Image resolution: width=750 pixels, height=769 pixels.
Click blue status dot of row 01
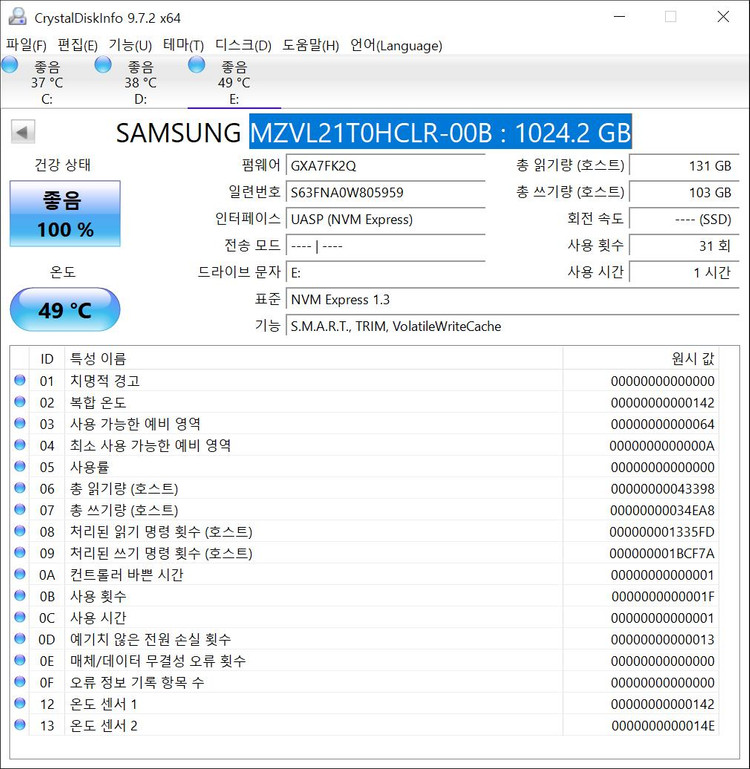[x=20, y=380]
